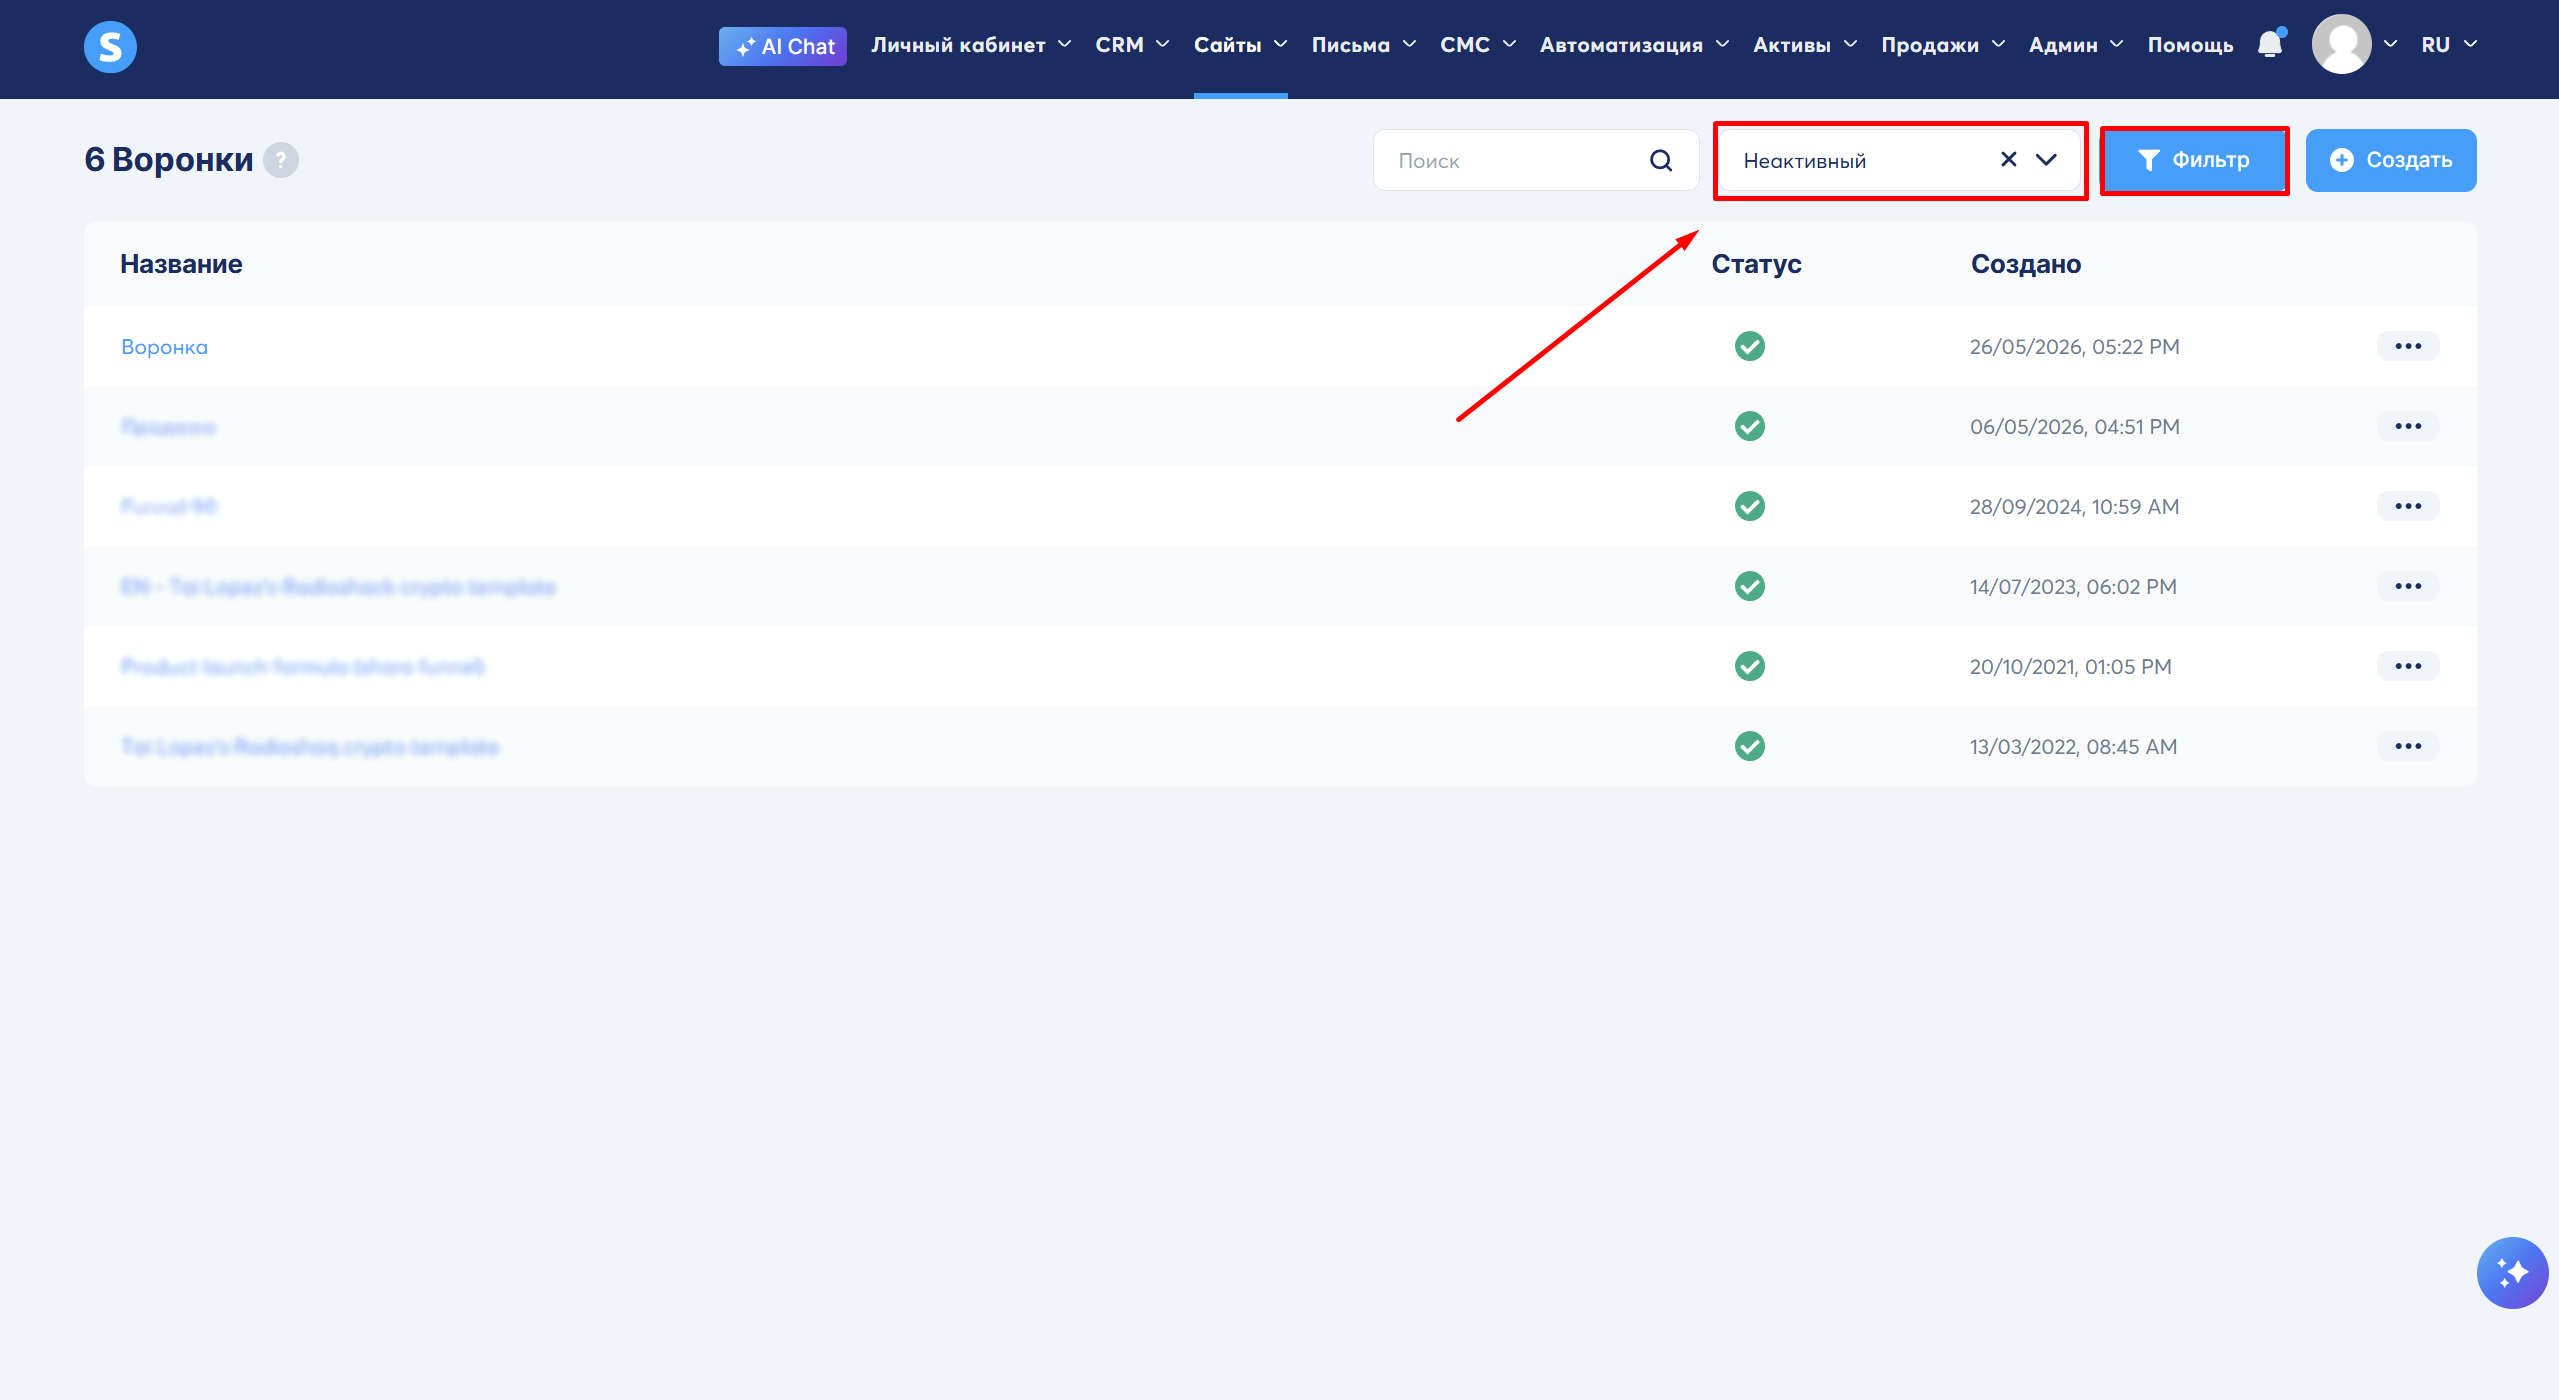Click the Фильтр button

pyautogui.click(x=2194, y=160)
